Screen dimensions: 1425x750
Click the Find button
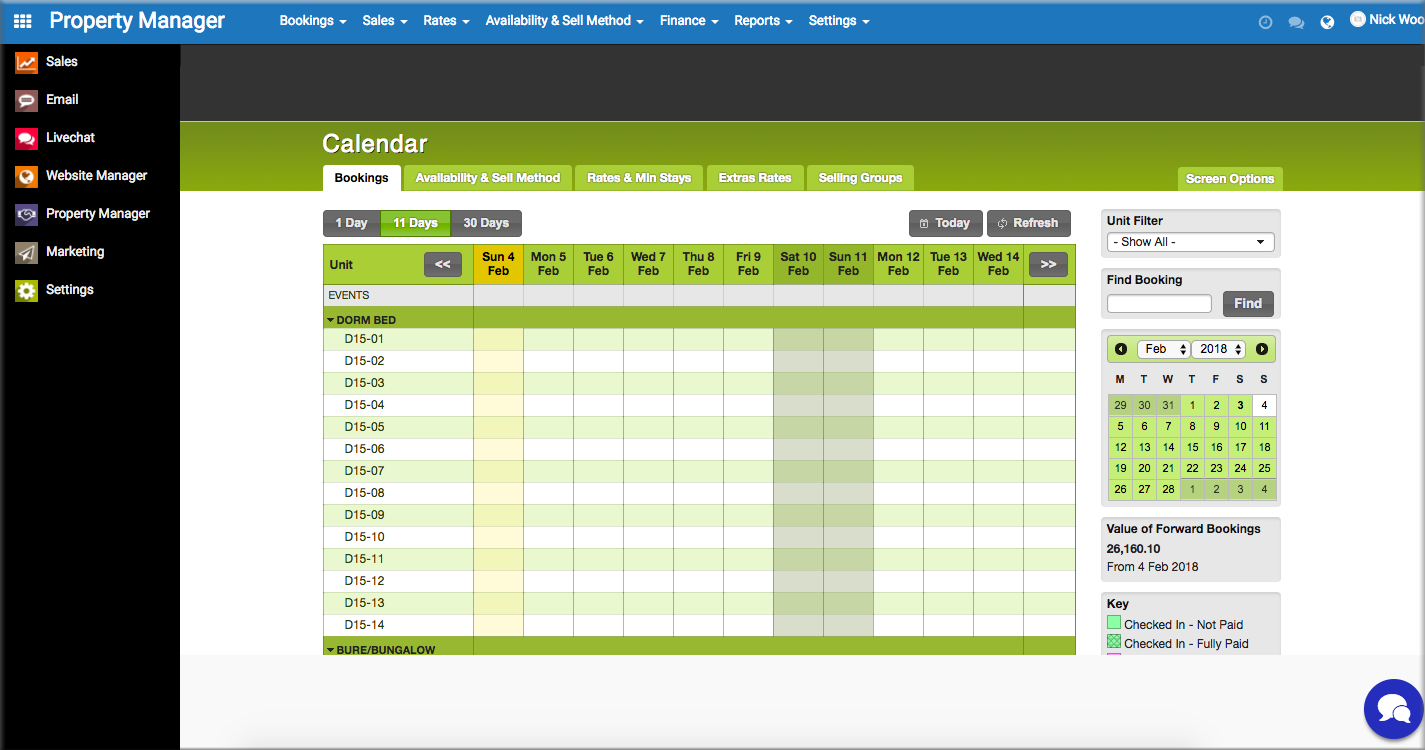point(1247,303)
